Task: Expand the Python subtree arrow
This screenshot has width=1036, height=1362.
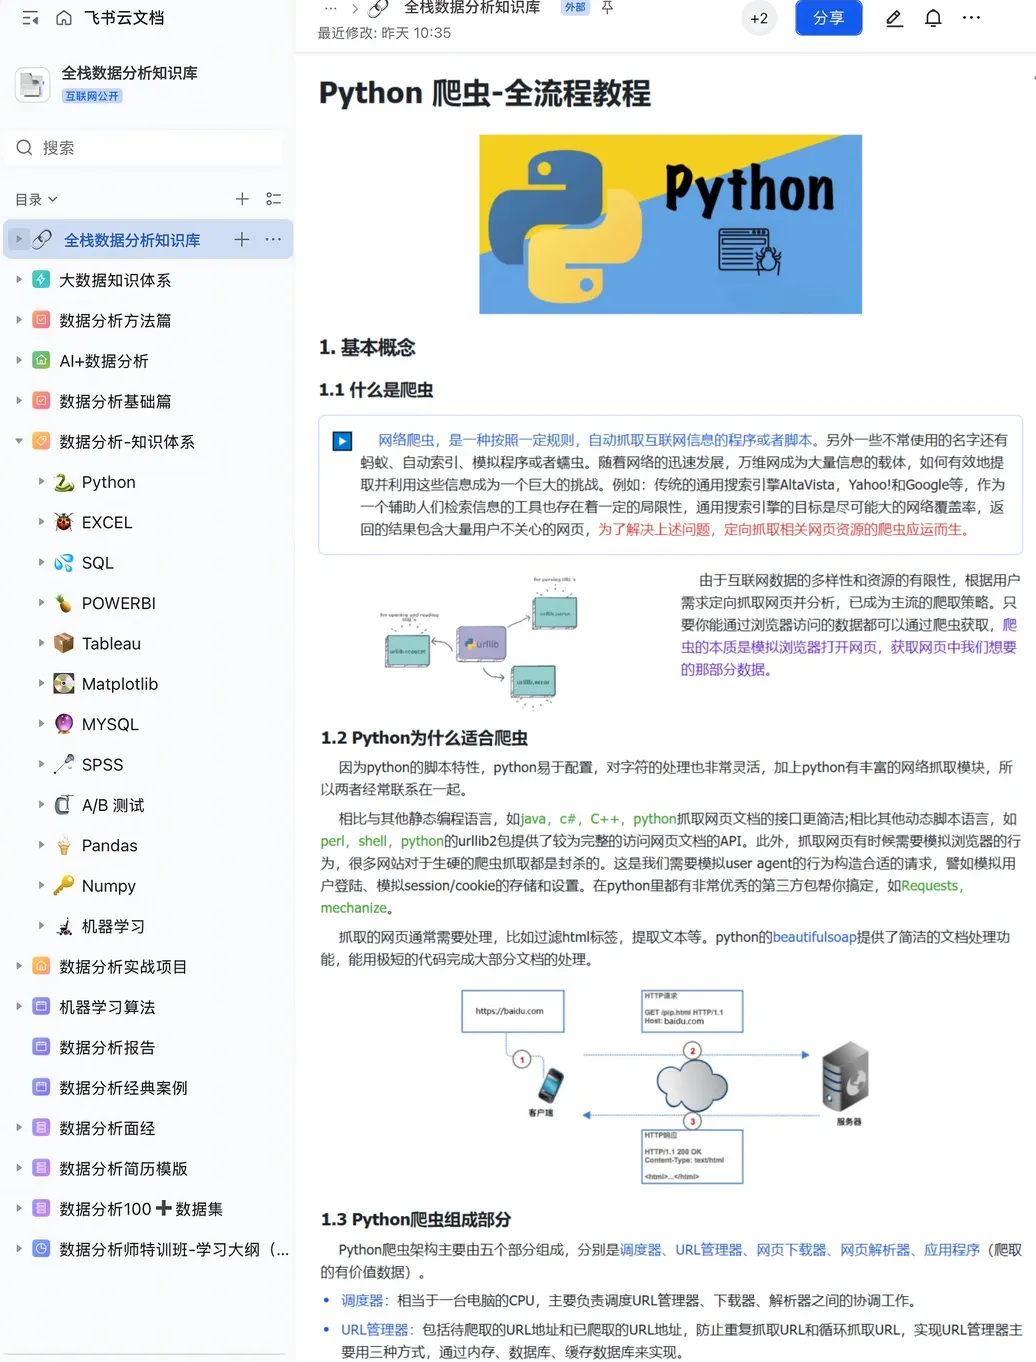Action: 41,482
